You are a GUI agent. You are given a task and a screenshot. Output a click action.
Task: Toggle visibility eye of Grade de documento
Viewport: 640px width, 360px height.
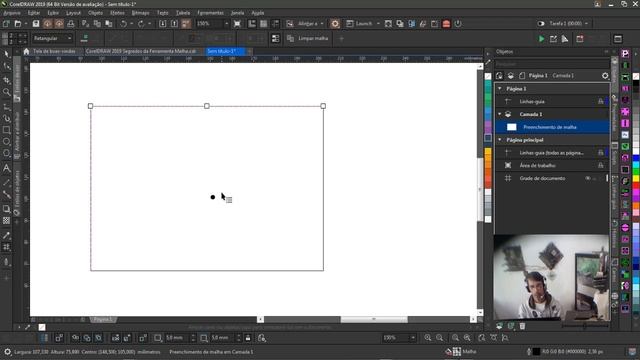point(587,178)
